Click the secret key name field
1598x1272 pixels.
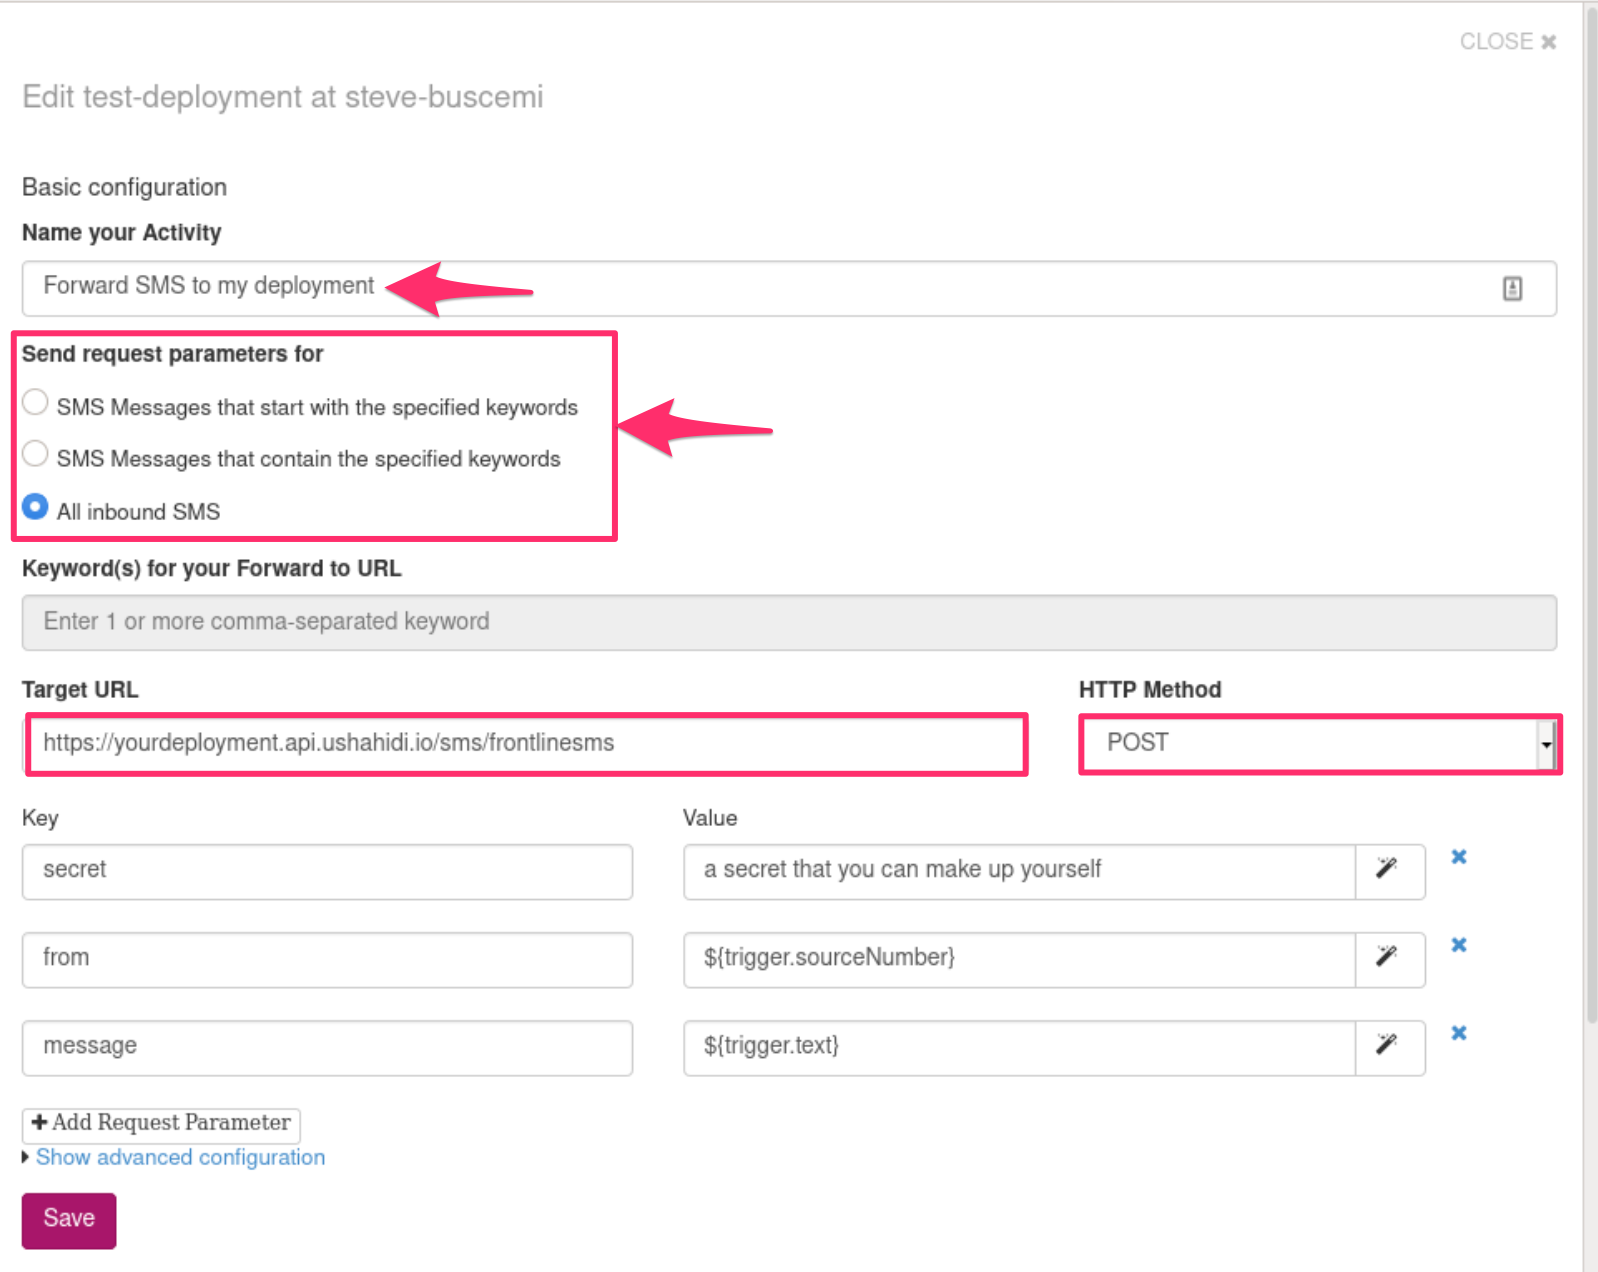(327, 871)
